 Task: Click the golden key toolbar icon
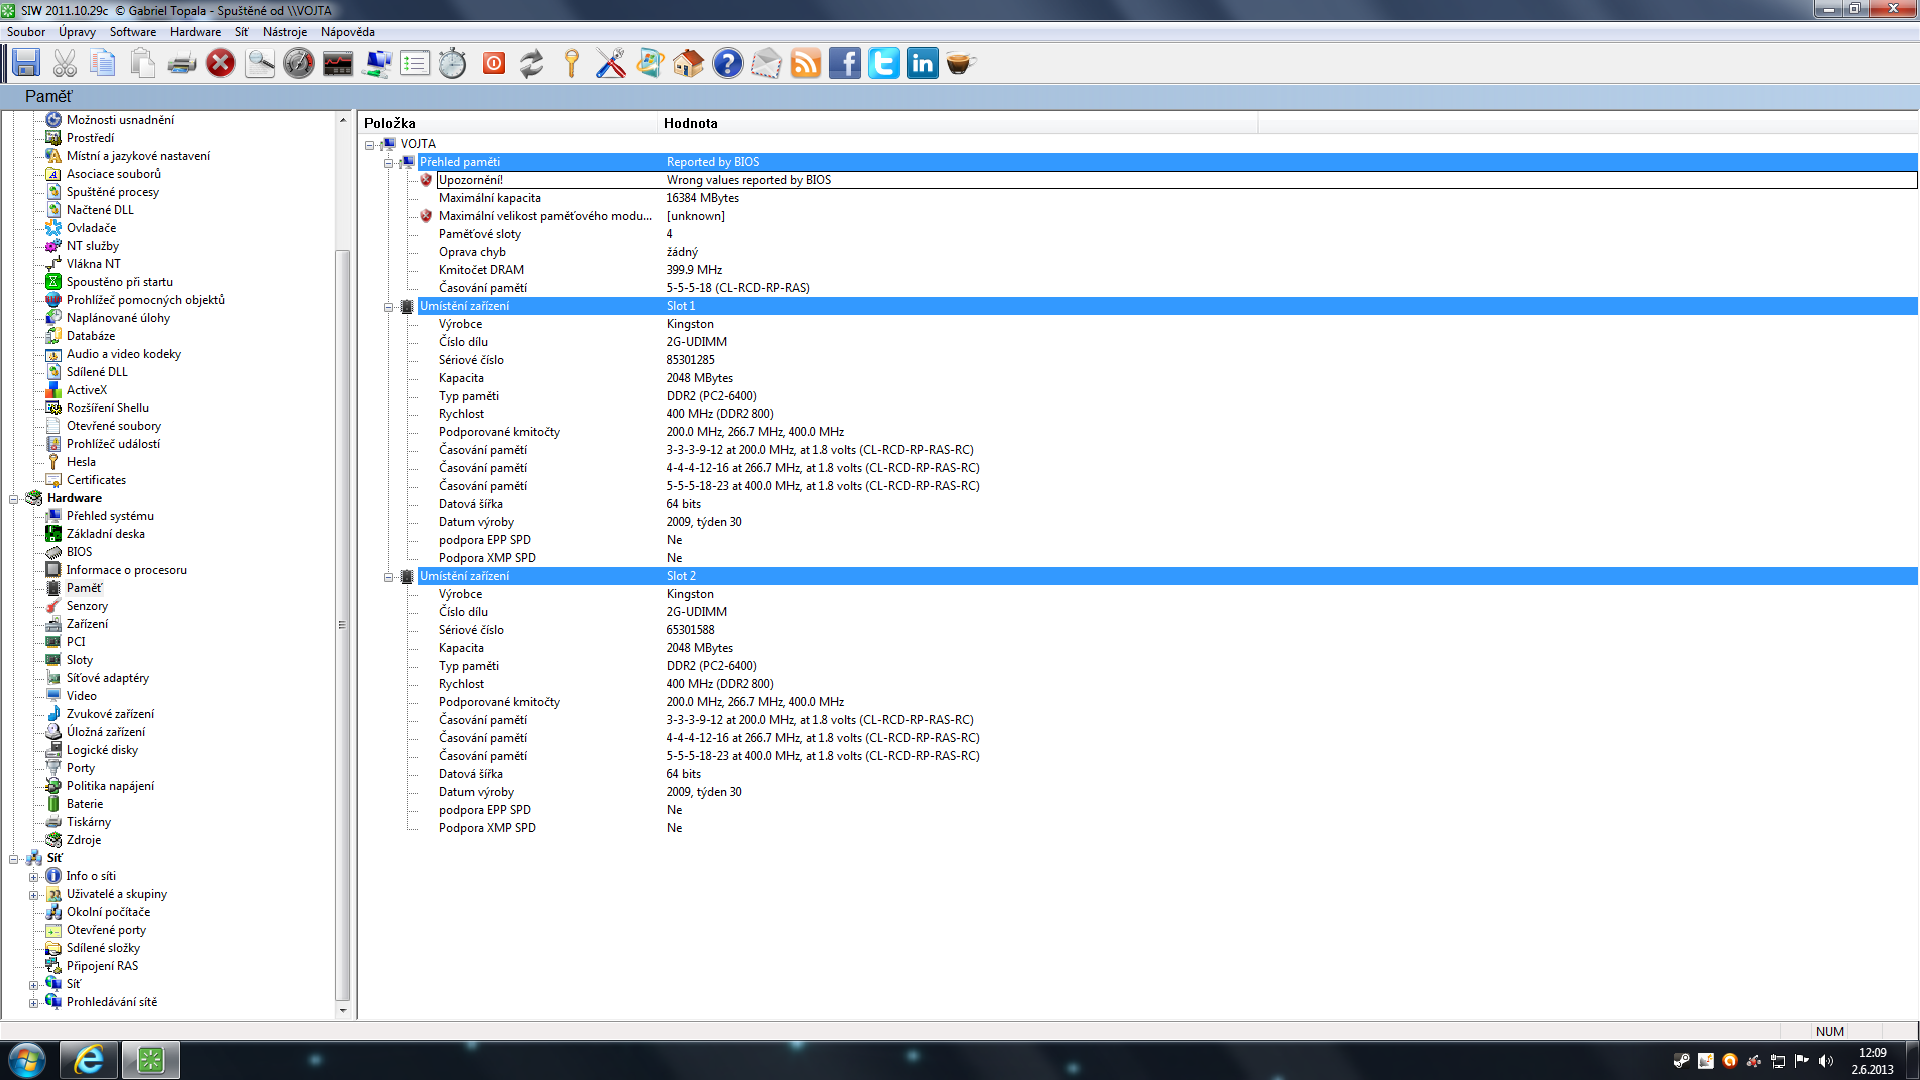571,63
